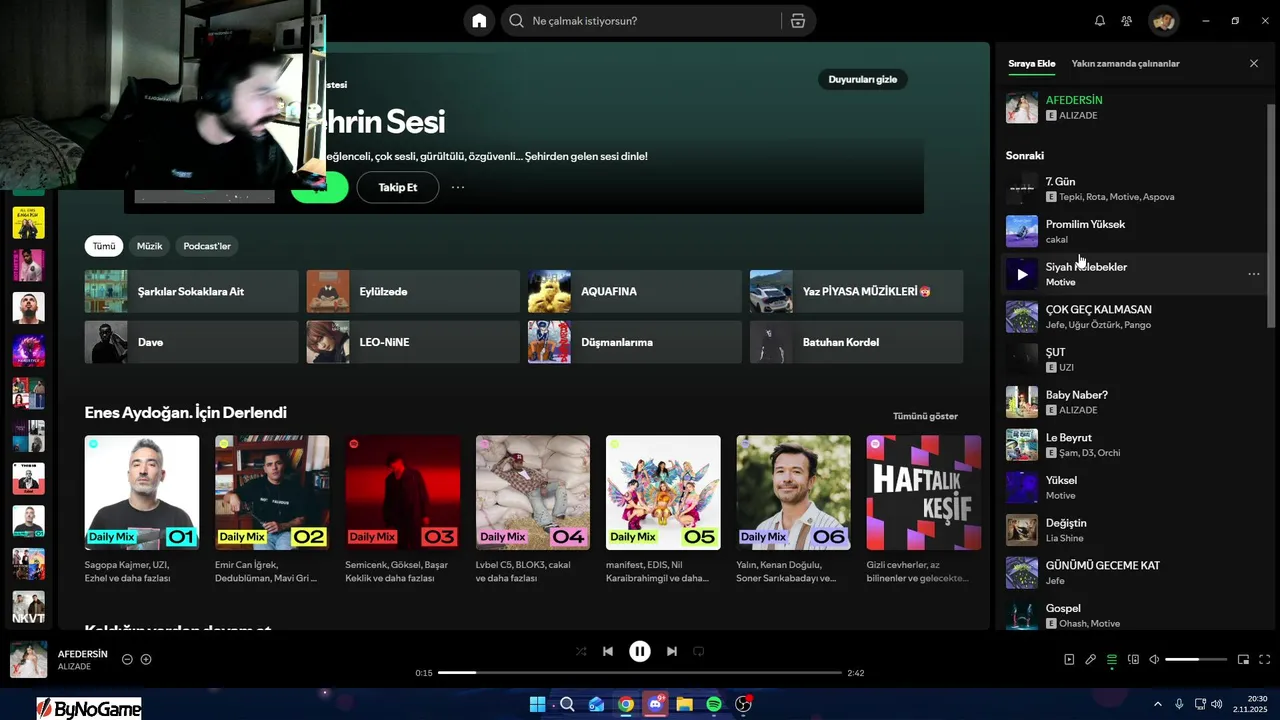Pause the current song
The width and height of the screenshot is (1280, 720).
point(640,651)
